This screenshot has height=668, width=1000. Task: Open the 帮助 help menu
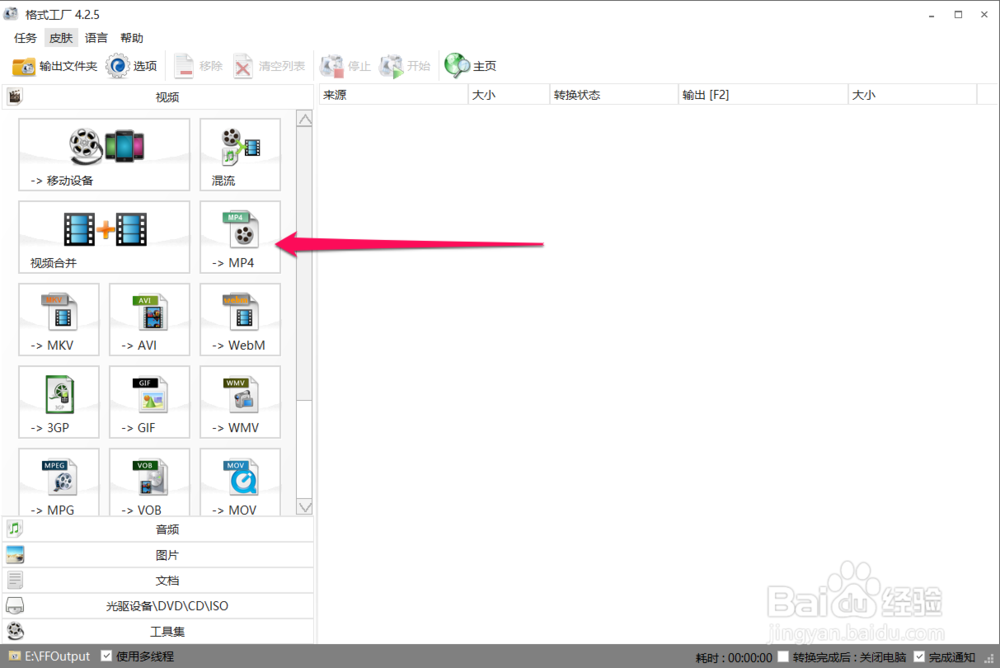[132, 38]
